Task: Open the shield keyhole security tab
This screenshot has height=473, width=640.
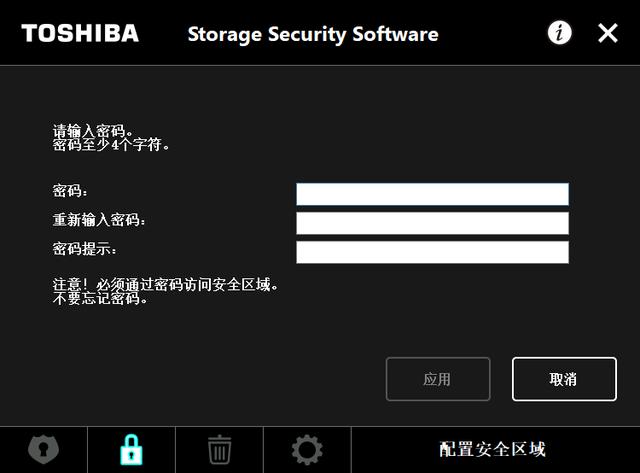Action: [43, 449]
